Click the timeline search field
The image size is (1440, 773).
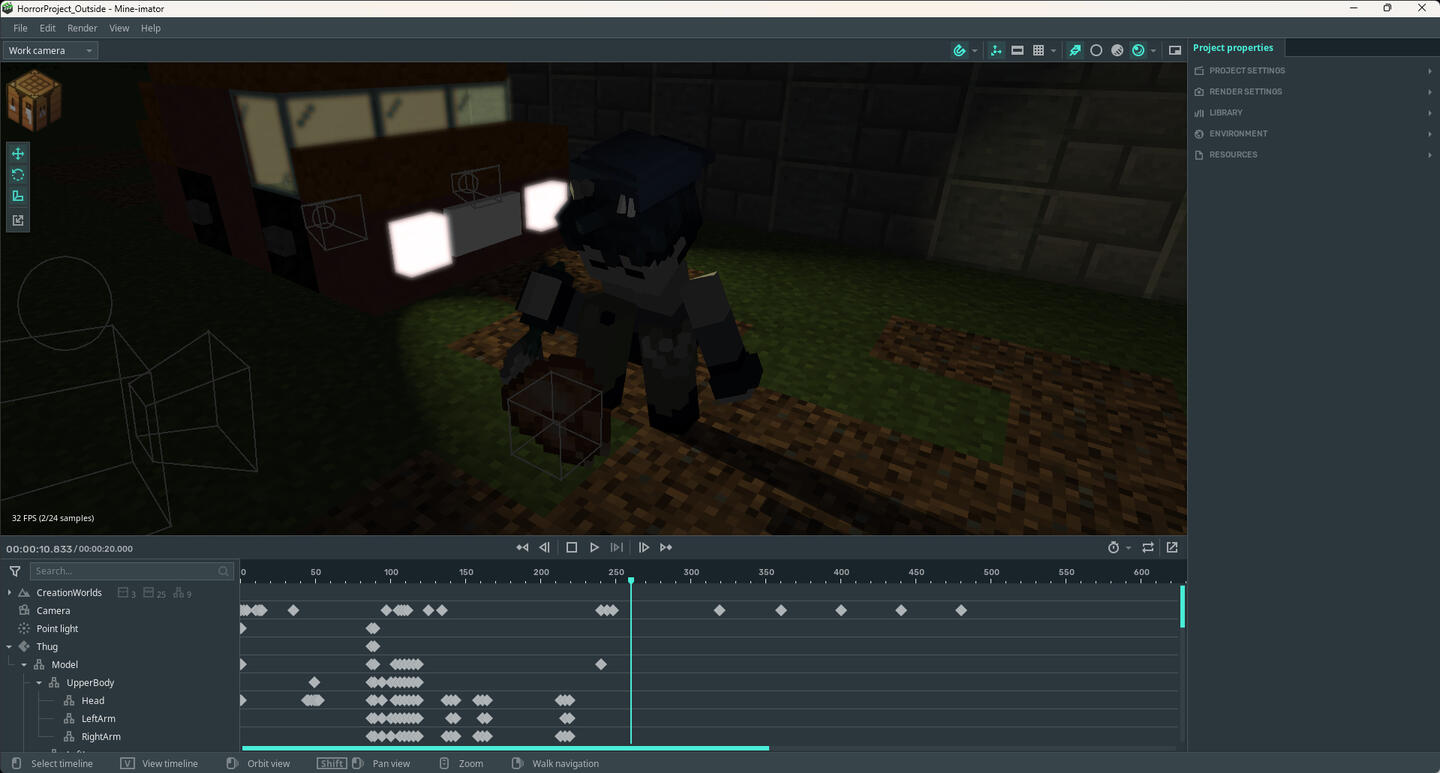124,571
